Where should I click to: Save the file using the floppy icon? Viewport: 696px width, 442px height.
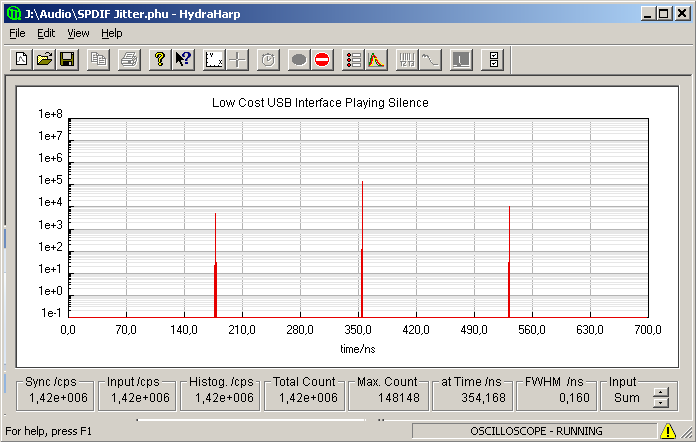click(67, 59)
